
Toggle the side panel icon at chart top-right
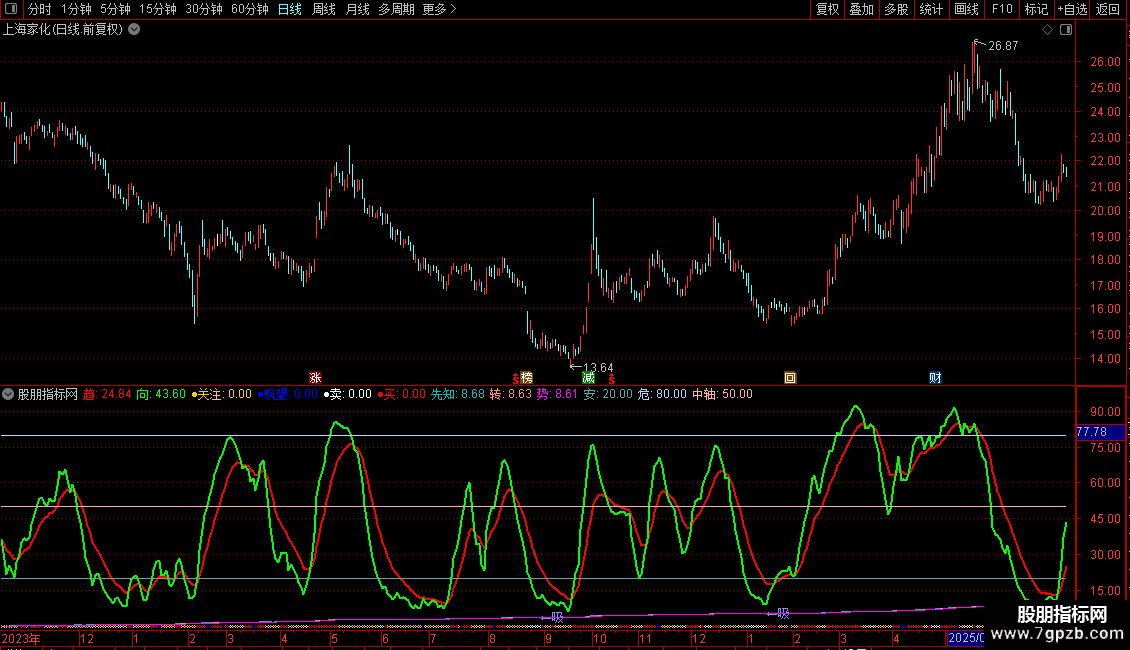[x=1066, y=30]
